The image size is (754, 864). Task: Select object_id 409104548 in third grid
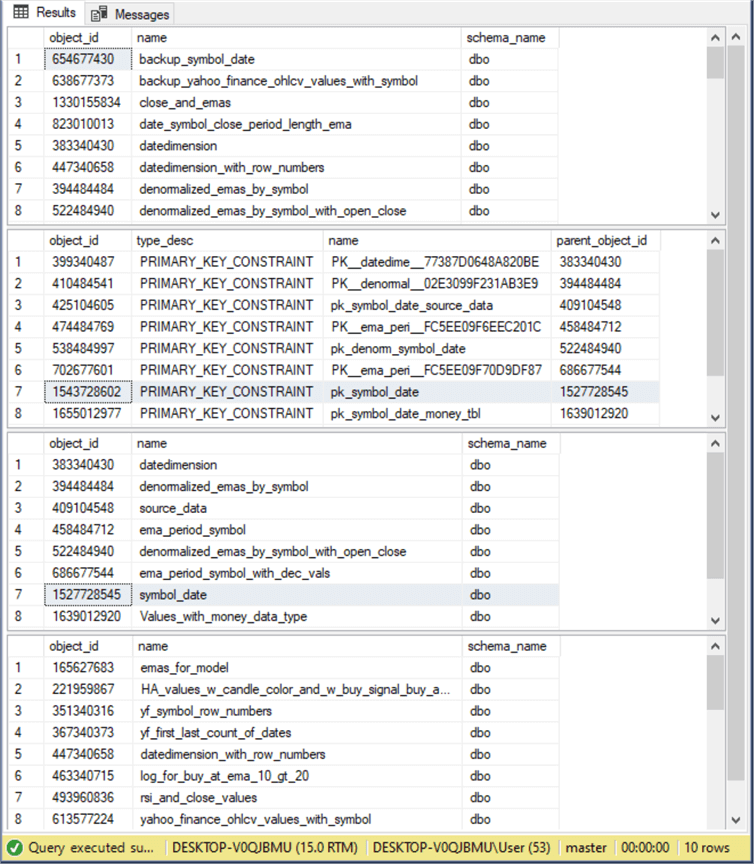[x=88, y=508]
